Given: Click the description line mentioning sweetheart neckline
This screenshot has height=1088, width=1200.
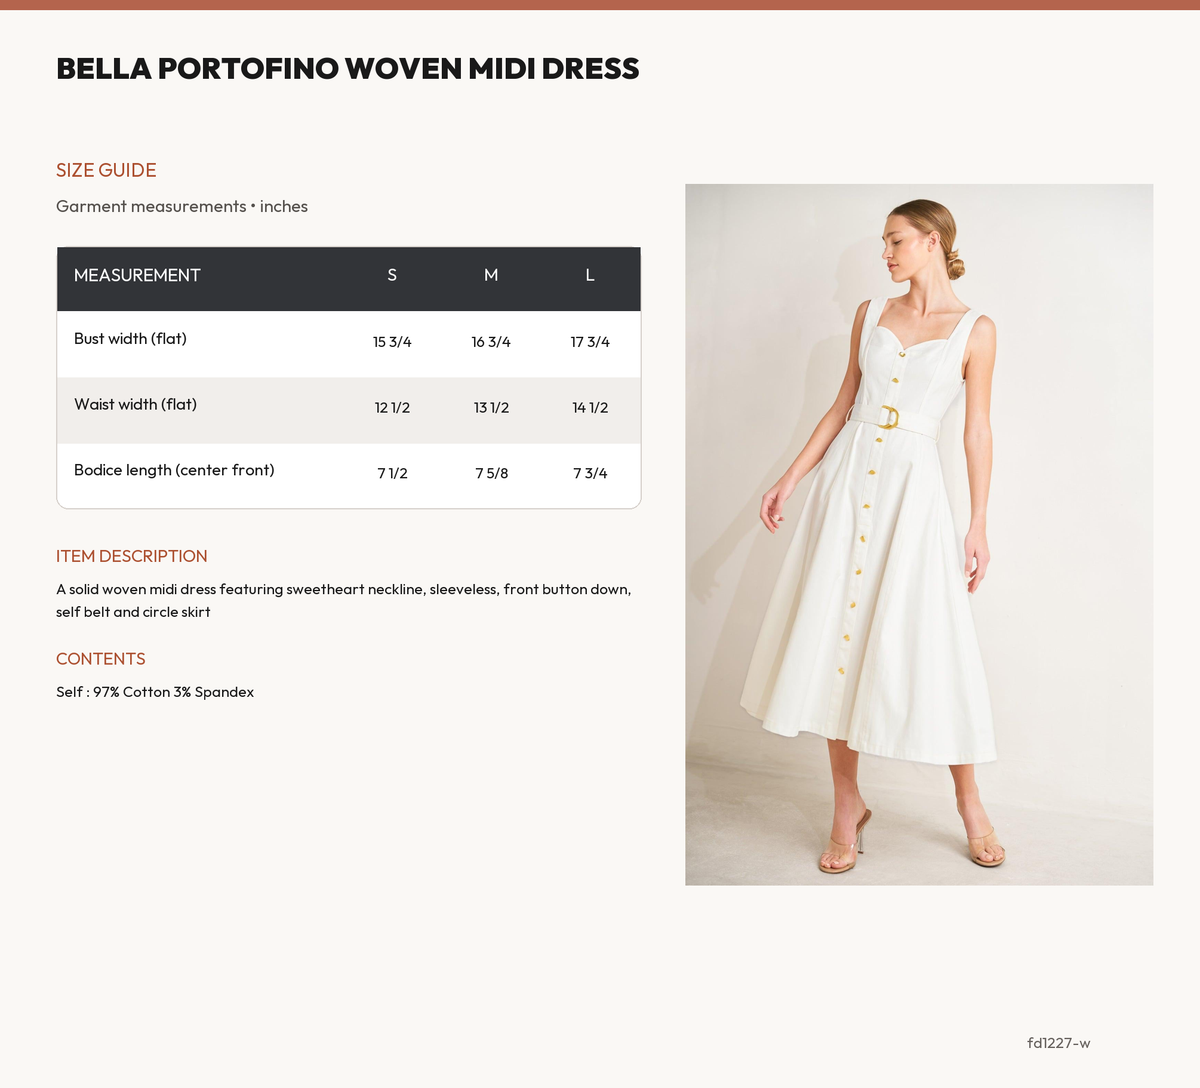Looking at the screenshot, I should click(344, 589).
